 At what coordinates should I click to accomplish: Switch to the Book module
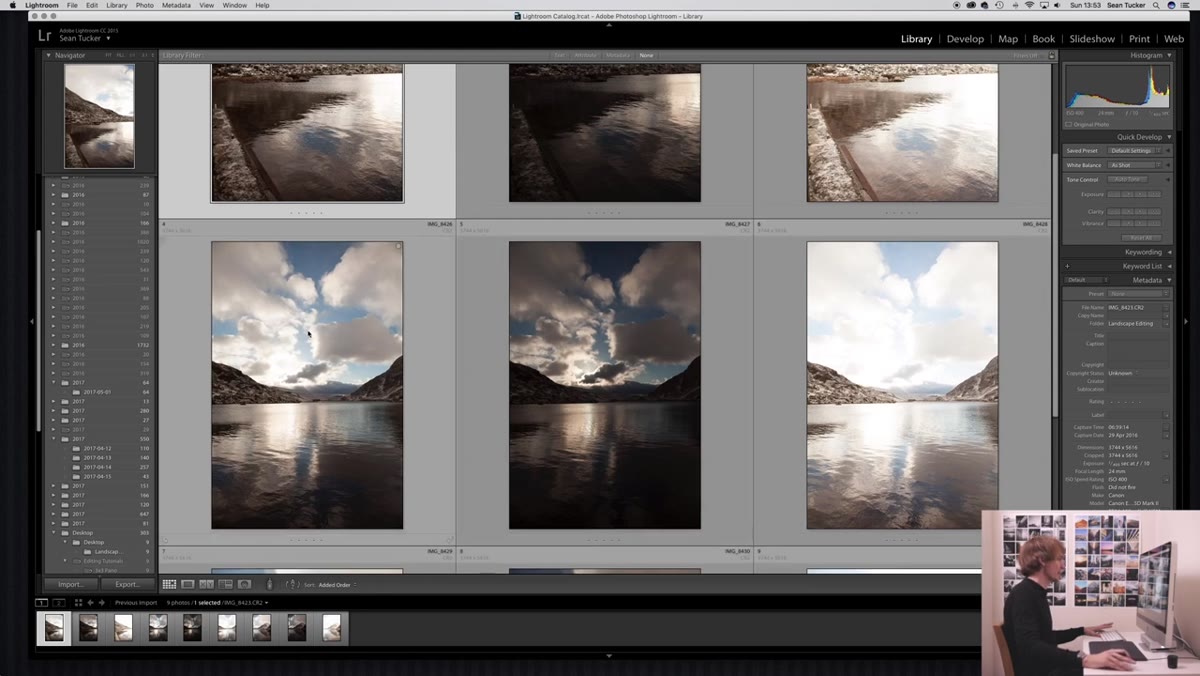coord(1044,39)
